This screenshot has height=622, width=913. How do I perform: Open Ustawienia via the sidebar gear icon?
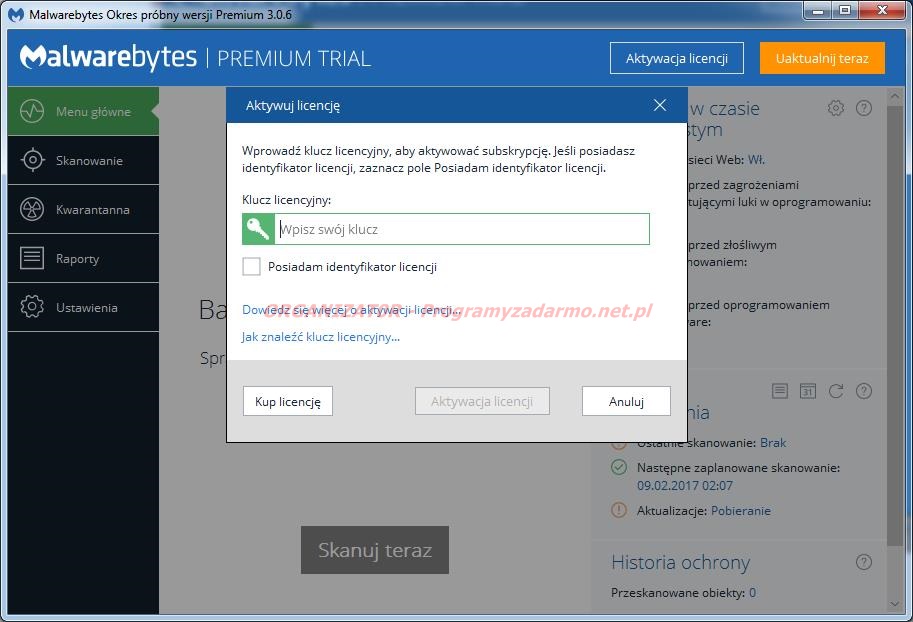pyautogui.click(x=33, y=307)
